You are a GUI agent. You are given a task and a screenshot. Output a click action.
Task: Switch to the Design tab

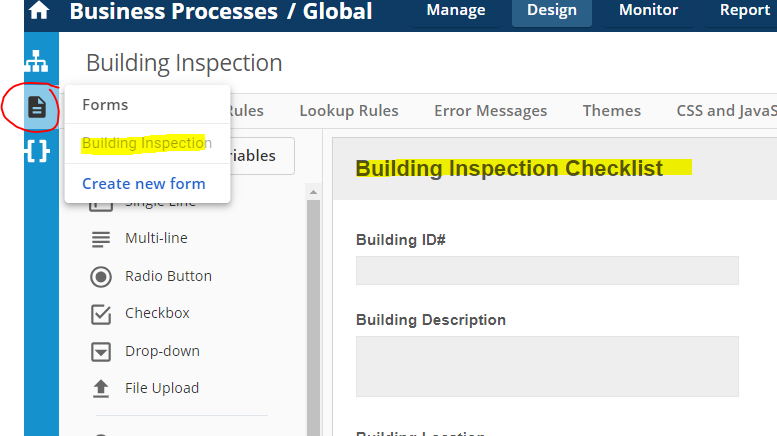pyautogui.click(x=552, y=10)
